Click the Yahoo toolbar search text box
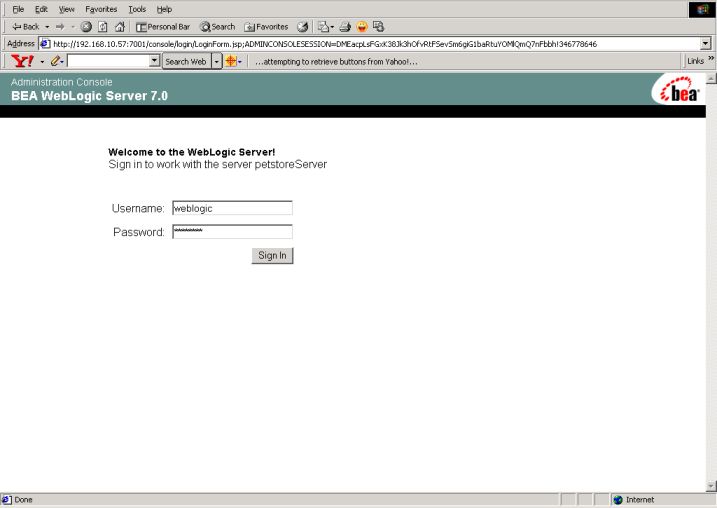This screenshot has width=717, height=508. (x=108, y=61)
